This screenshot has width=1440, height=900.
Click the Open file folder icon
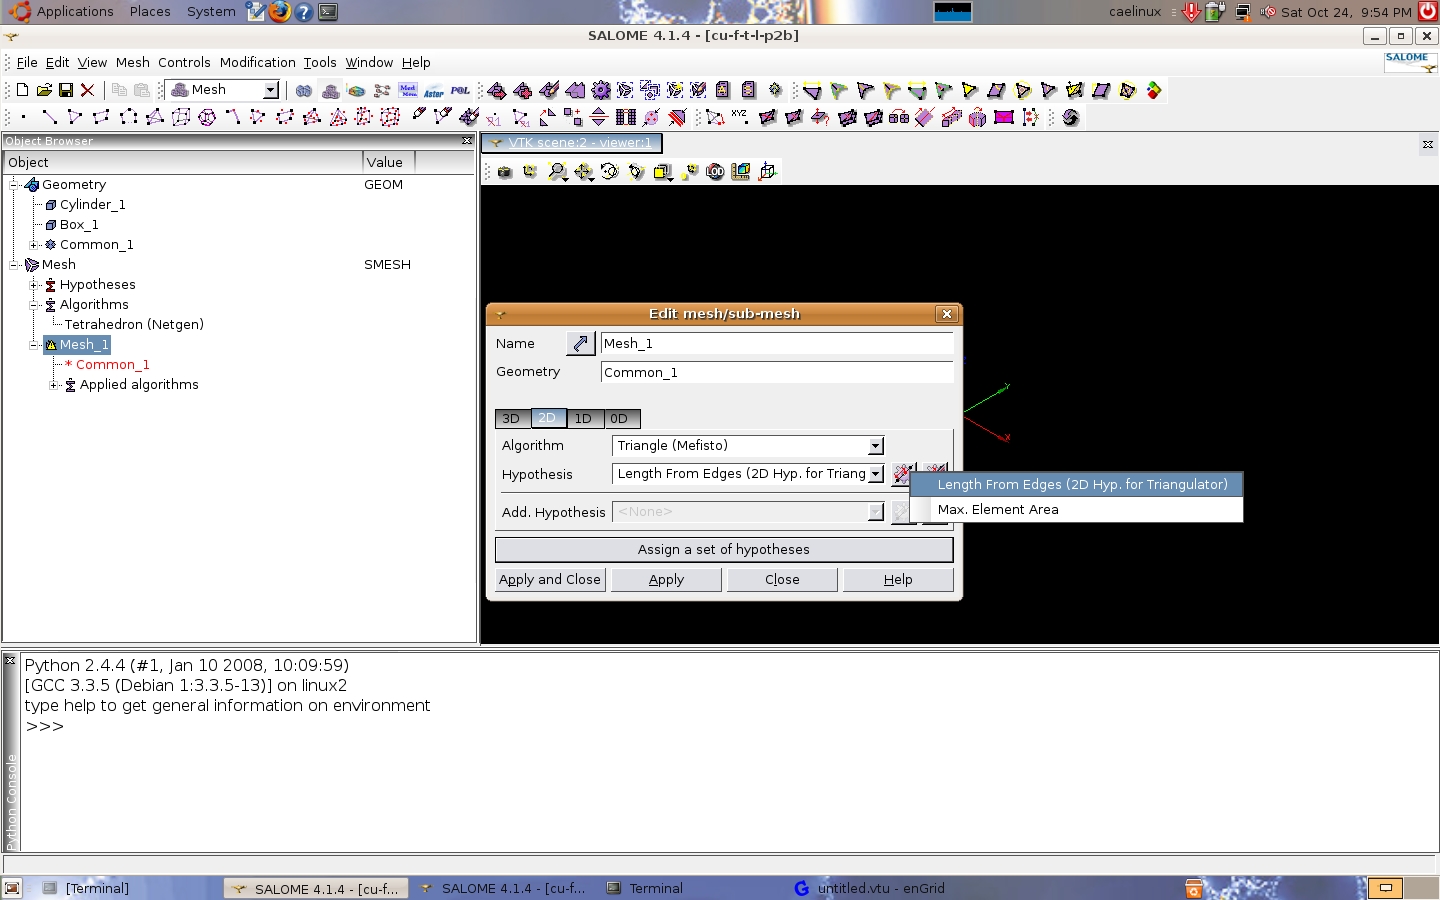coord(44,90)
